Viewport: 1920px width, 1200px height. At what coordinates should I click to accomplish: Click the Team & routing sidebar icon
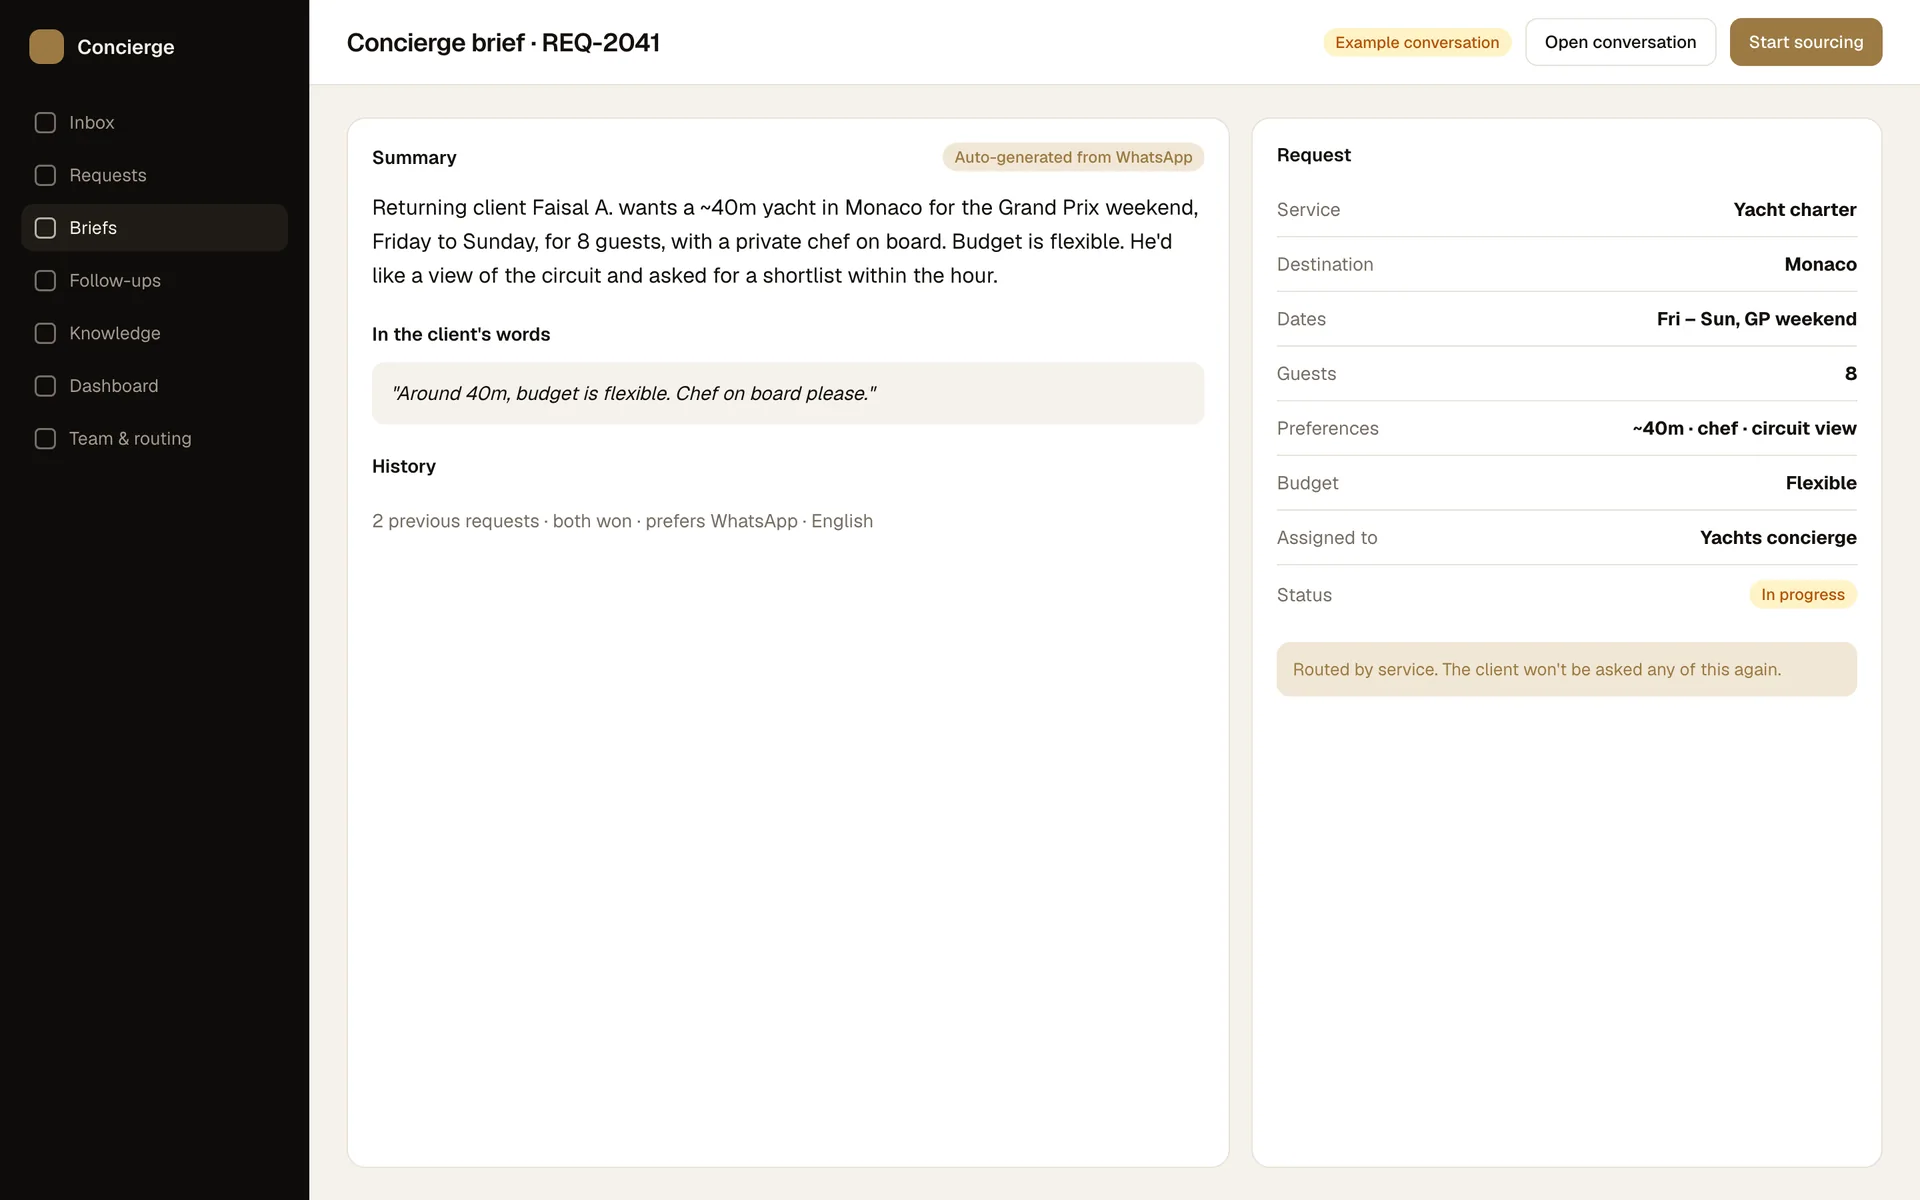(x=45, y=439)
